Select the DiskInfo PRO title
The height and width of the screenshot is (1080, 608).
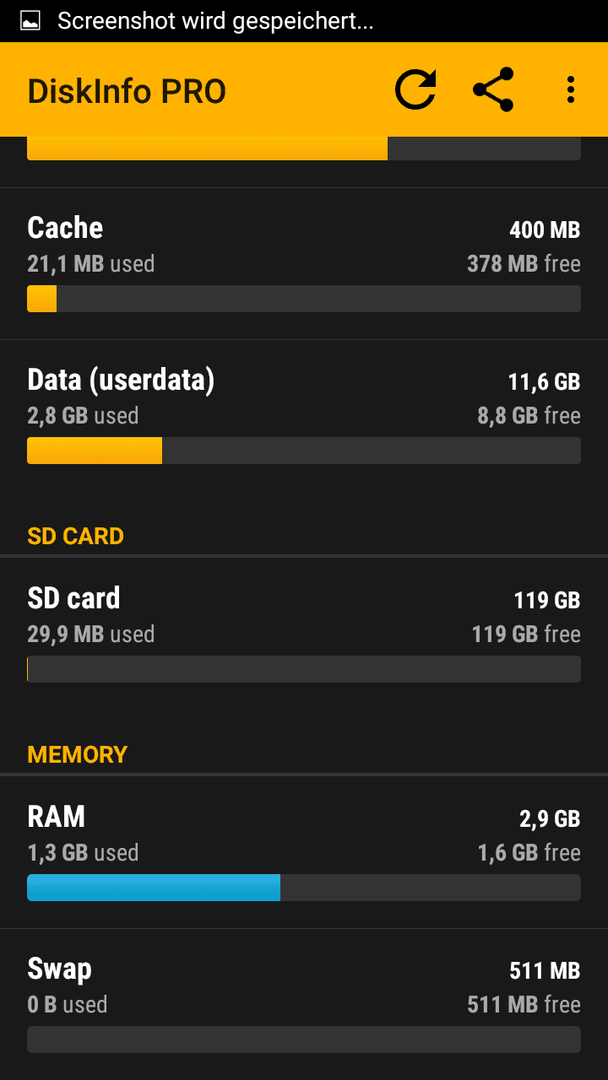[127, 91]
